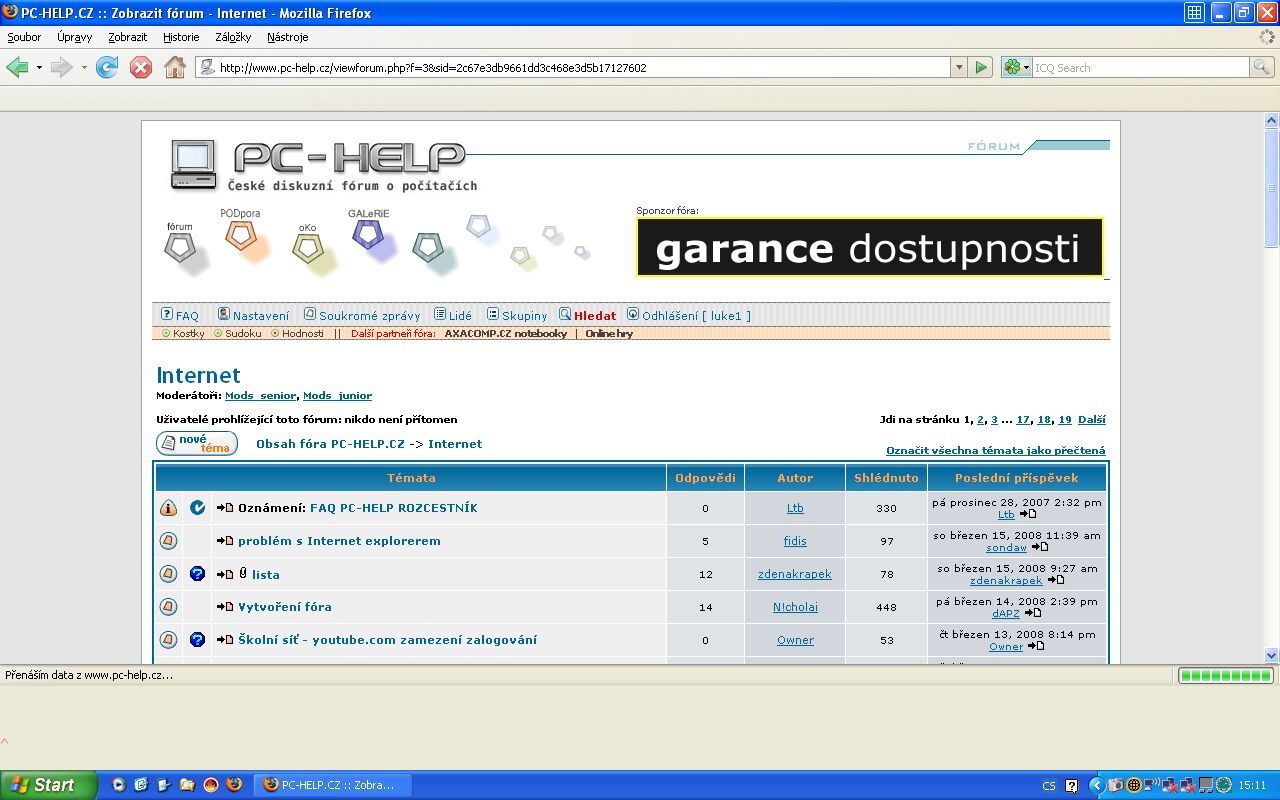Screen dimensions: 1280x800
Task: Click the 'Další' next page link
Action: [1092, 420]
